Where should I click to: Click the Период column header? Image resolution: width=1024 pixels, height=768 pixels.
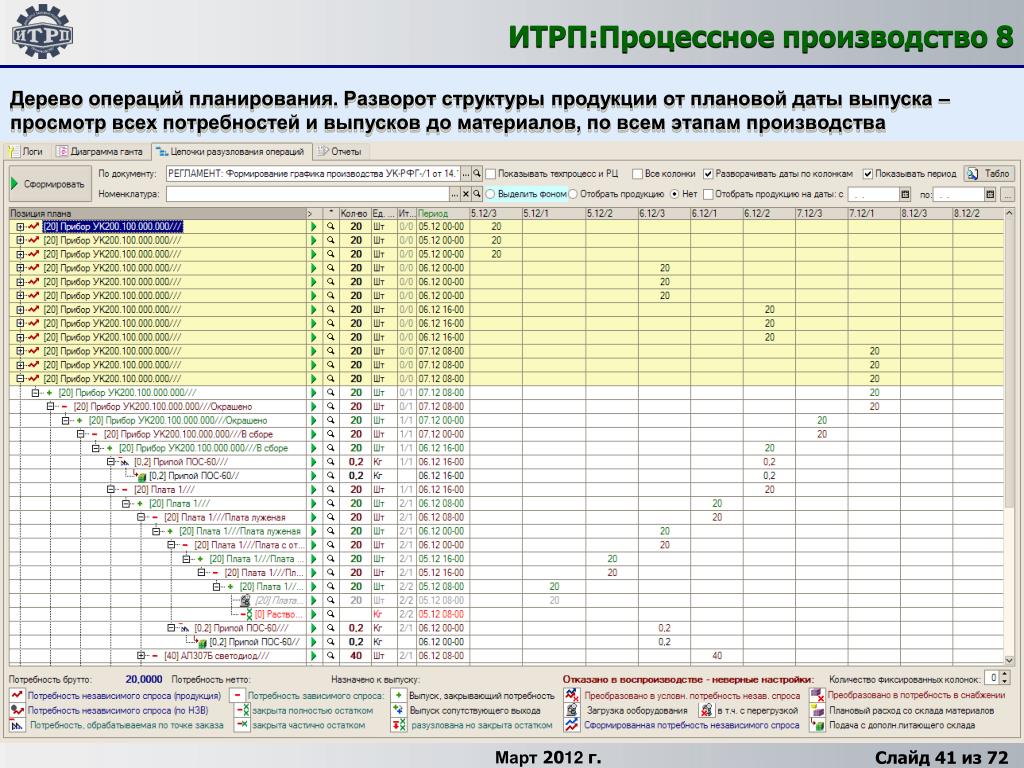443,214
